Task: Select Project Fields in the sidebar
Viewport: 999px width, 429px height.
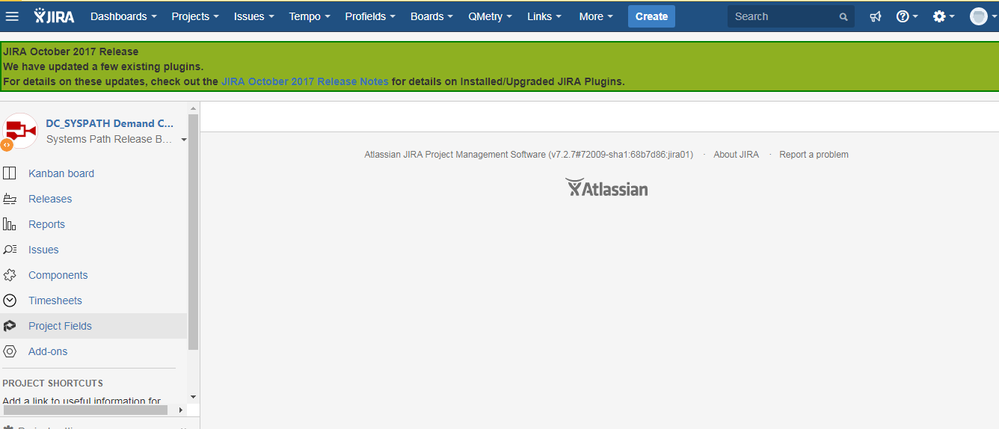Action: pyautogui.click(x=60, y=326)
